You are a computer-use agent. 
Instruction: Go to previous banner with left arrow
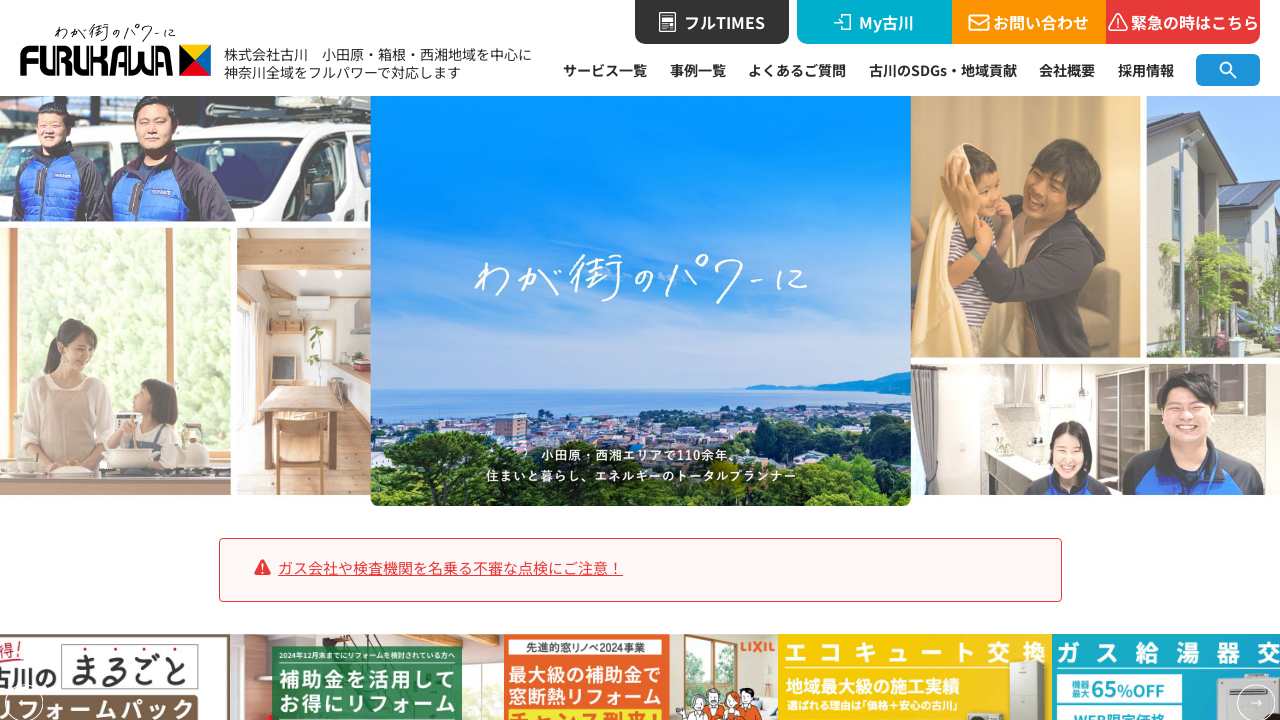(22, 703)
